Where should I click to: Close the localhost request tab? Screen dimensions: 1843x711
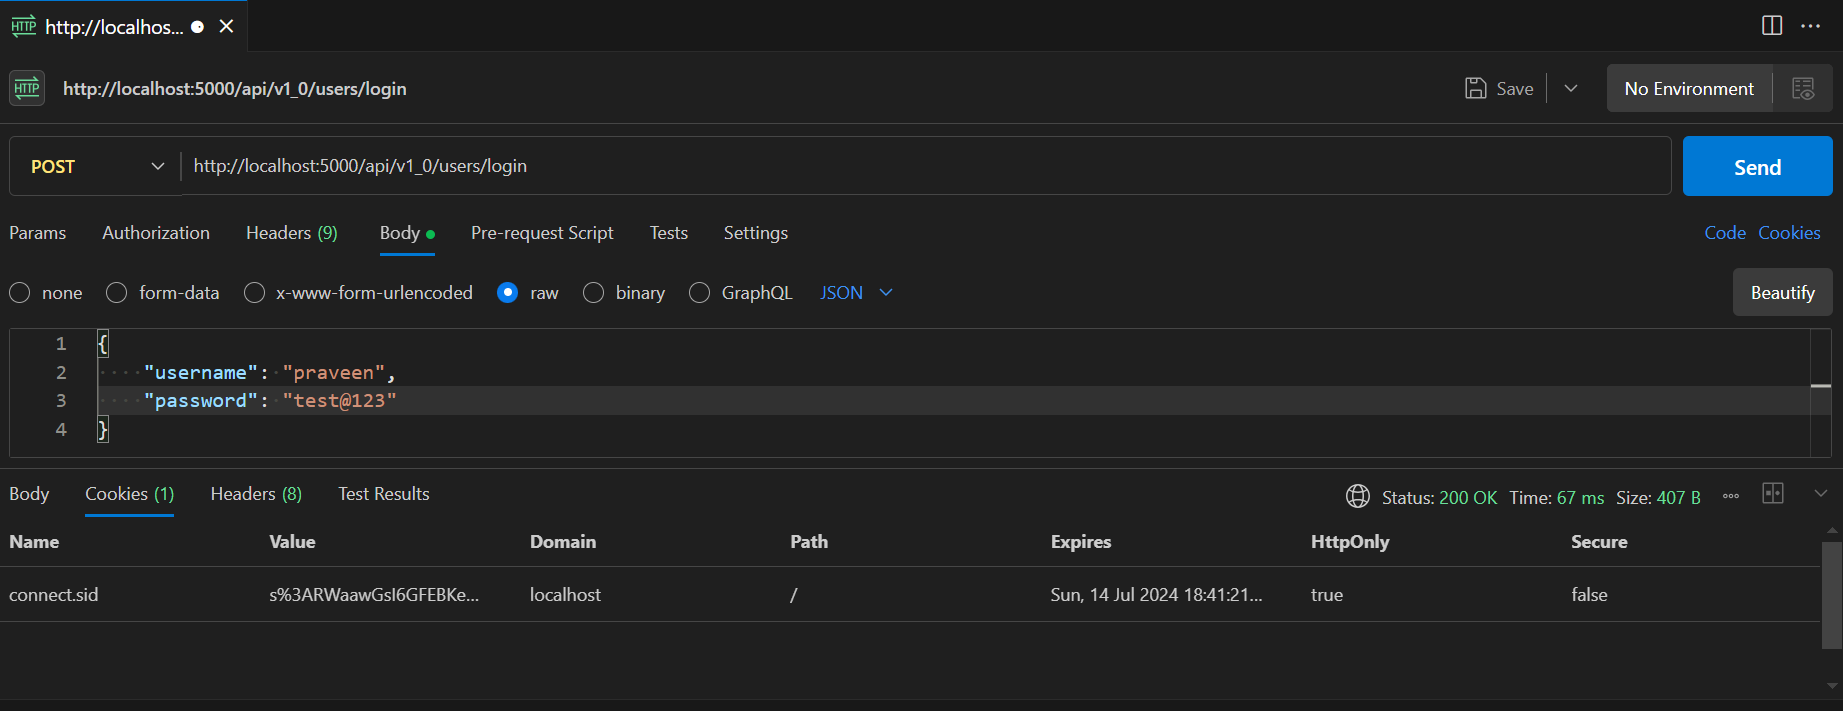click(x=226, y=27)
